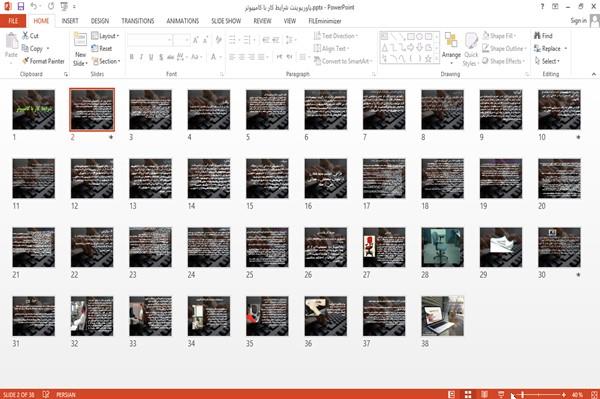Open the Layout dropdown

(x=105, y=36)
